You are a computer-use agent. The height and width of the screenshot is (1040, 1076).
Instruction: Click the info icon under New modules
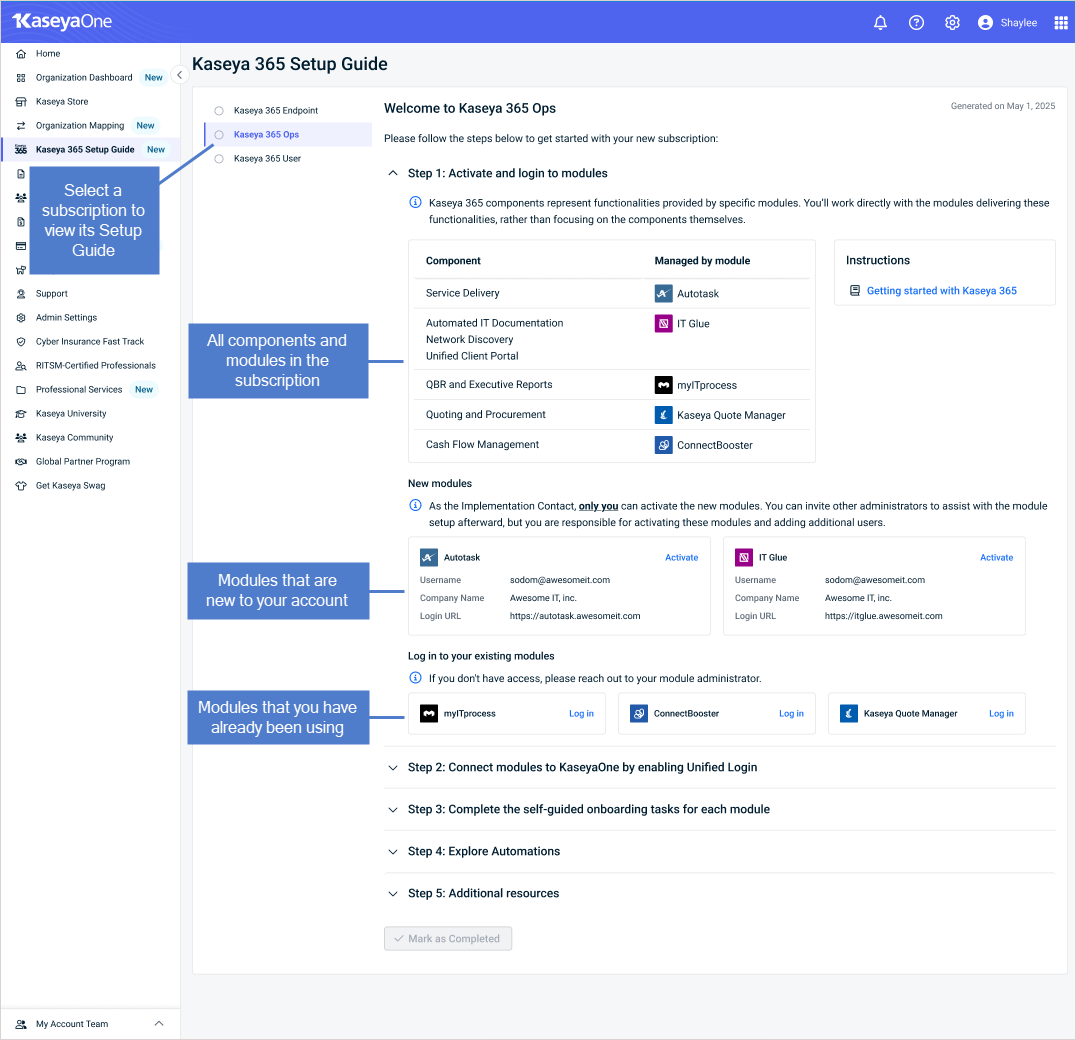tap(415, 506)
